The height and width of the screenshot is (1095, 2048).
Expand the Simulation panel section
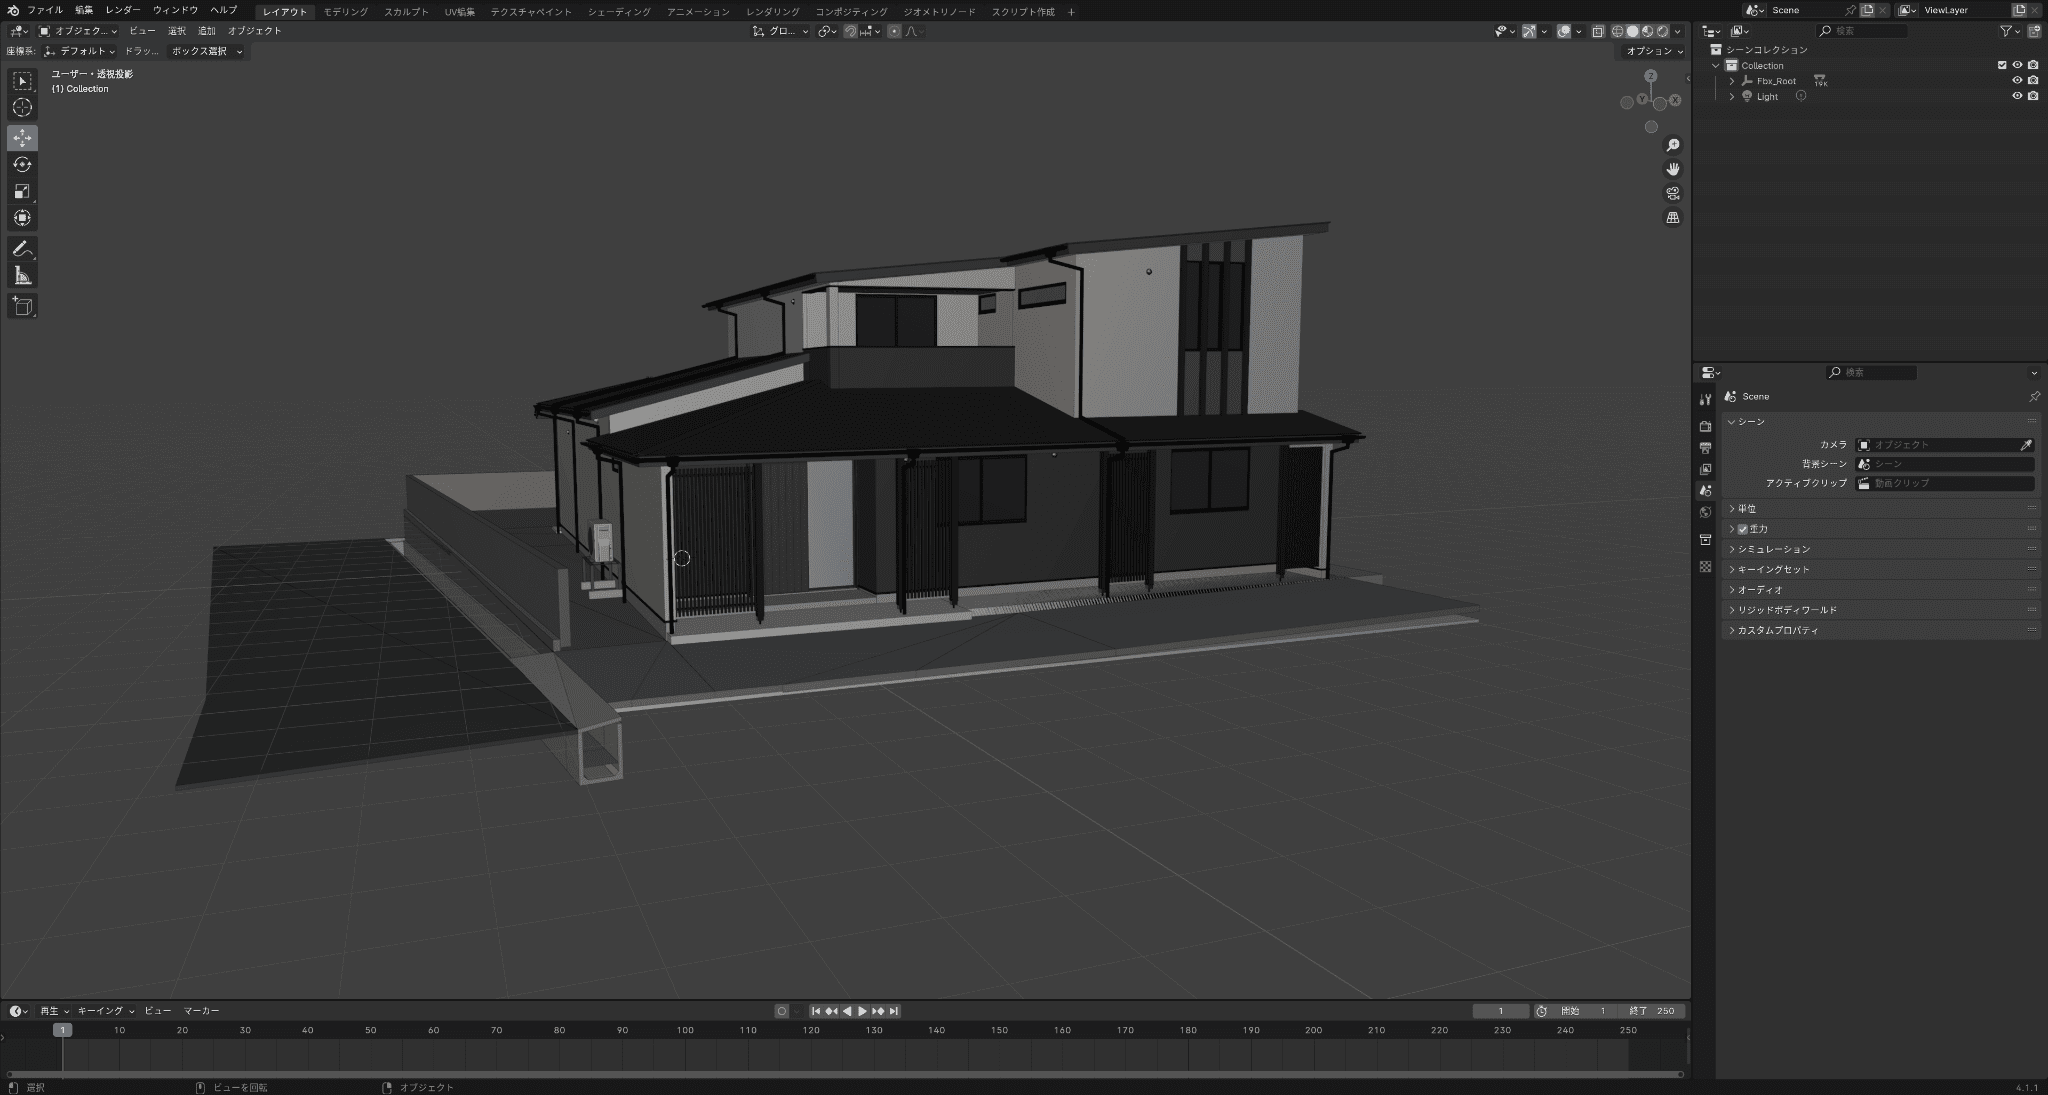click(x=1773, y=549)
